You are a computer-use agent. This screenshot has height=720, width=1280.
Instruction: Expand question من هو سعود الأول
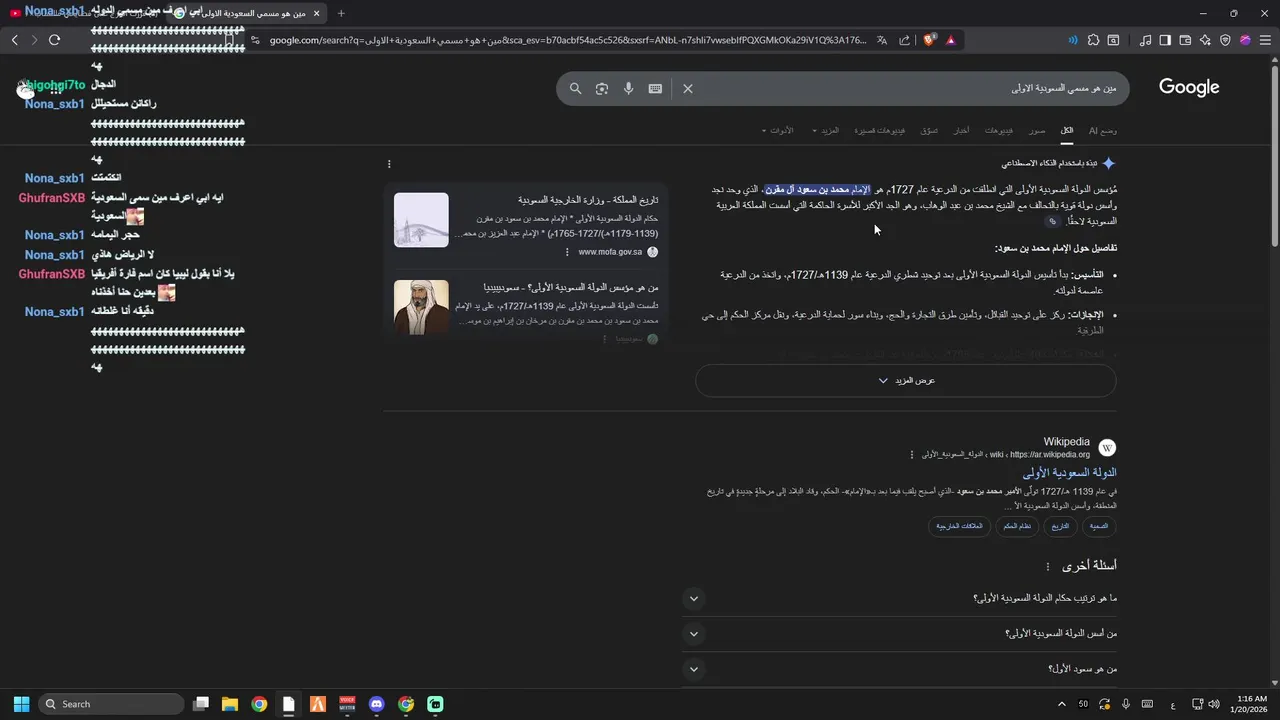(899, 669)
